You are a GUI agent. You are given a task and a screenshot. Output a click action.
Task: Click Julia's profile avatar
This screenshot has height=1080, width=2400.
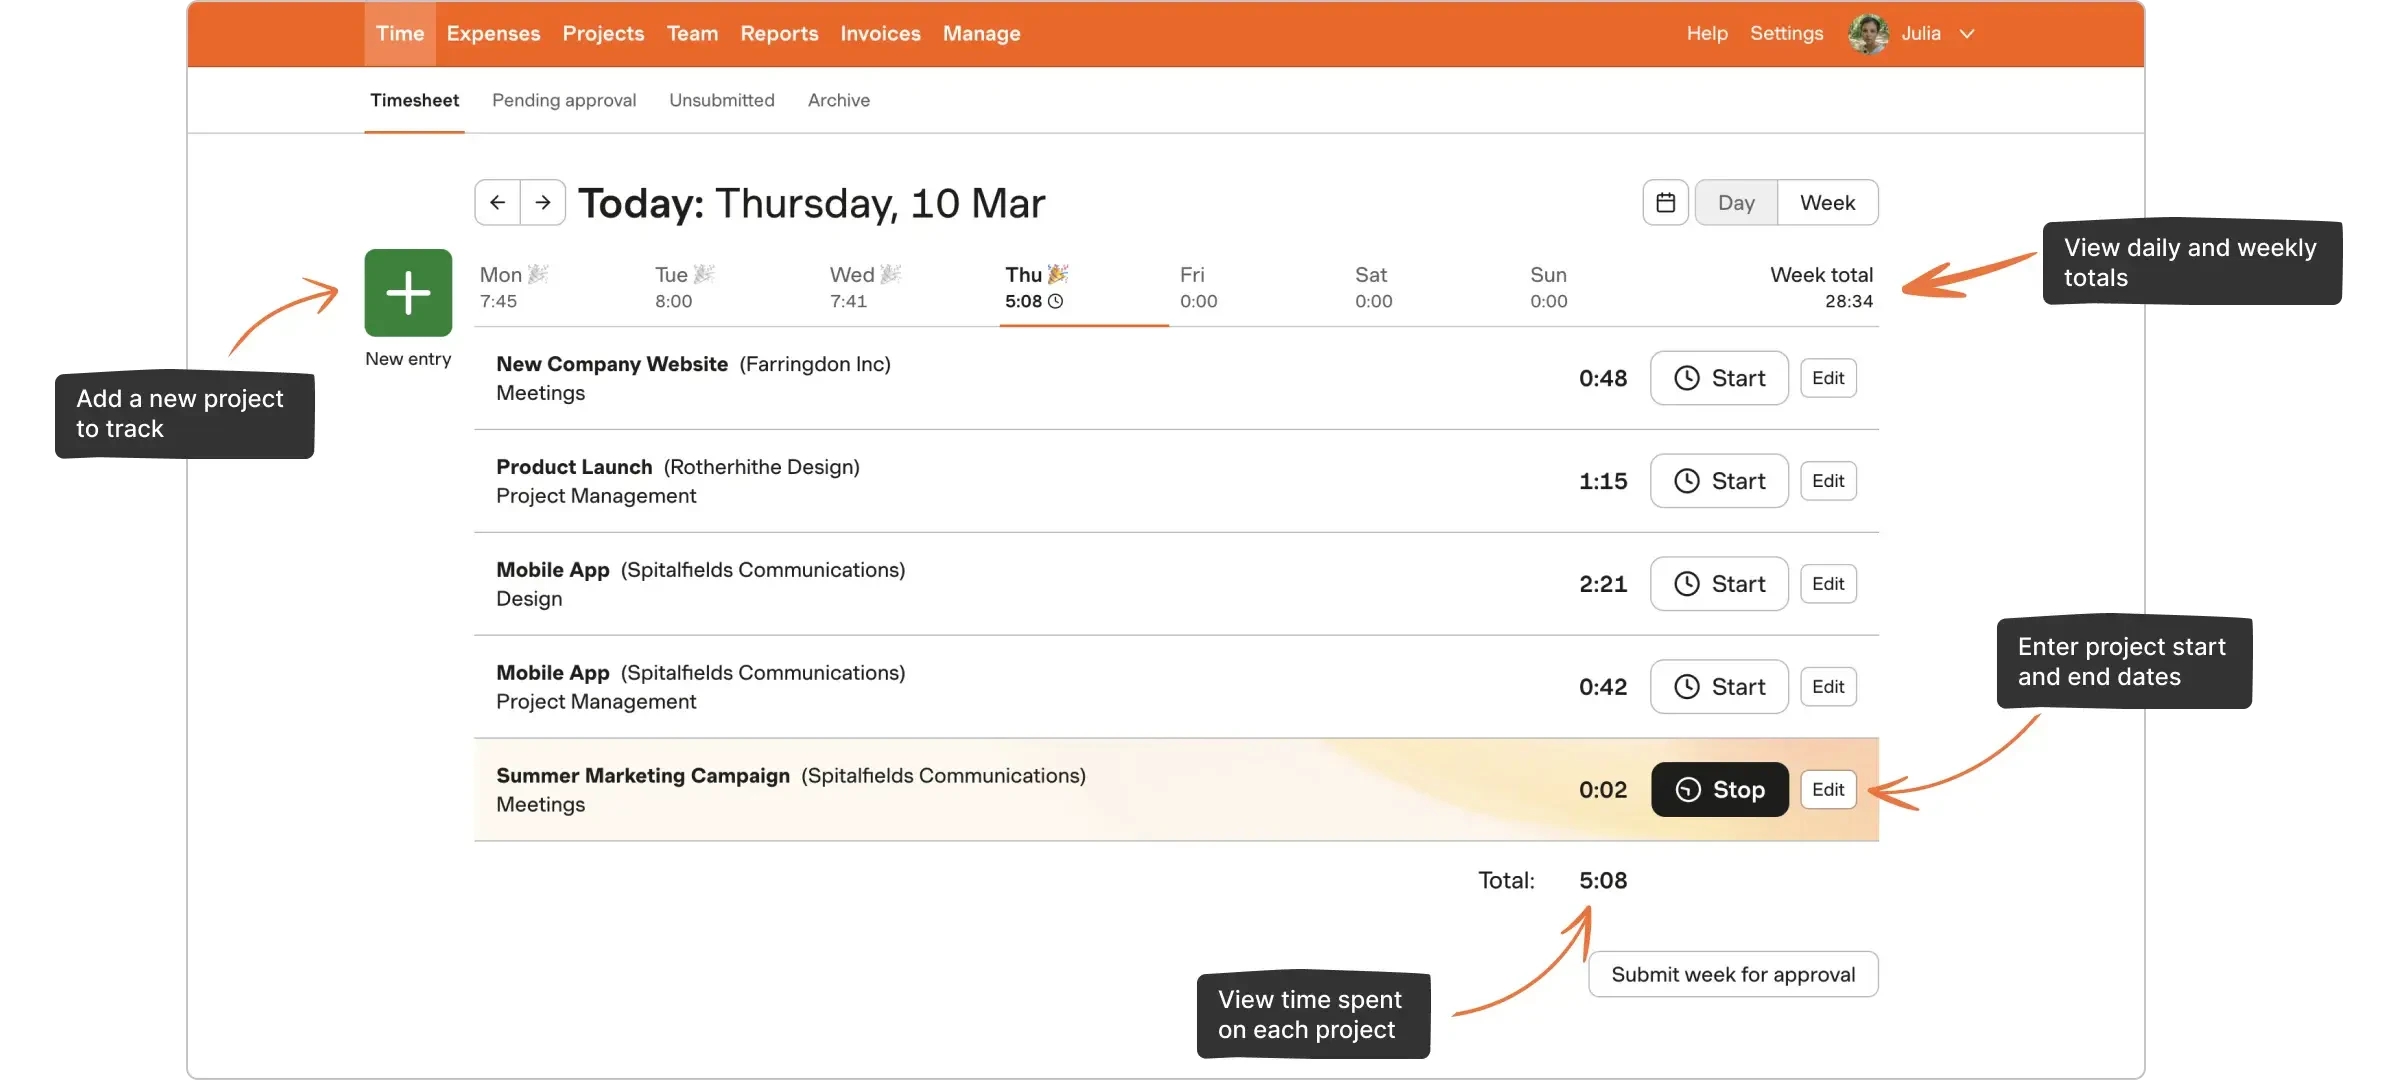pos(1868,34)
